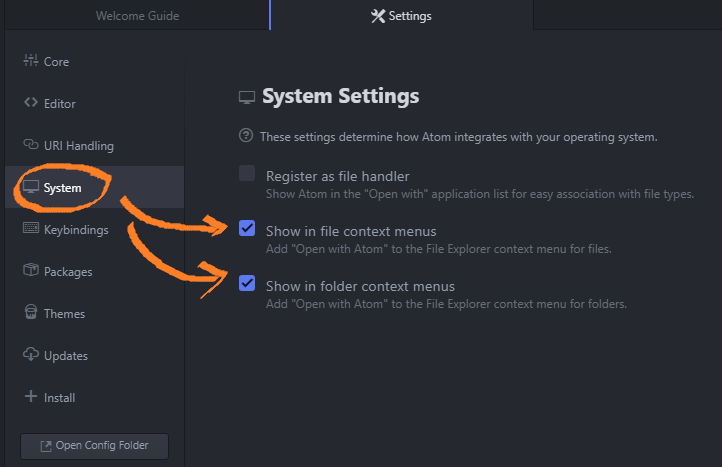This screenshot has height=467, width=722.
Task: Select the System settings section
Action: coord(94,187)
